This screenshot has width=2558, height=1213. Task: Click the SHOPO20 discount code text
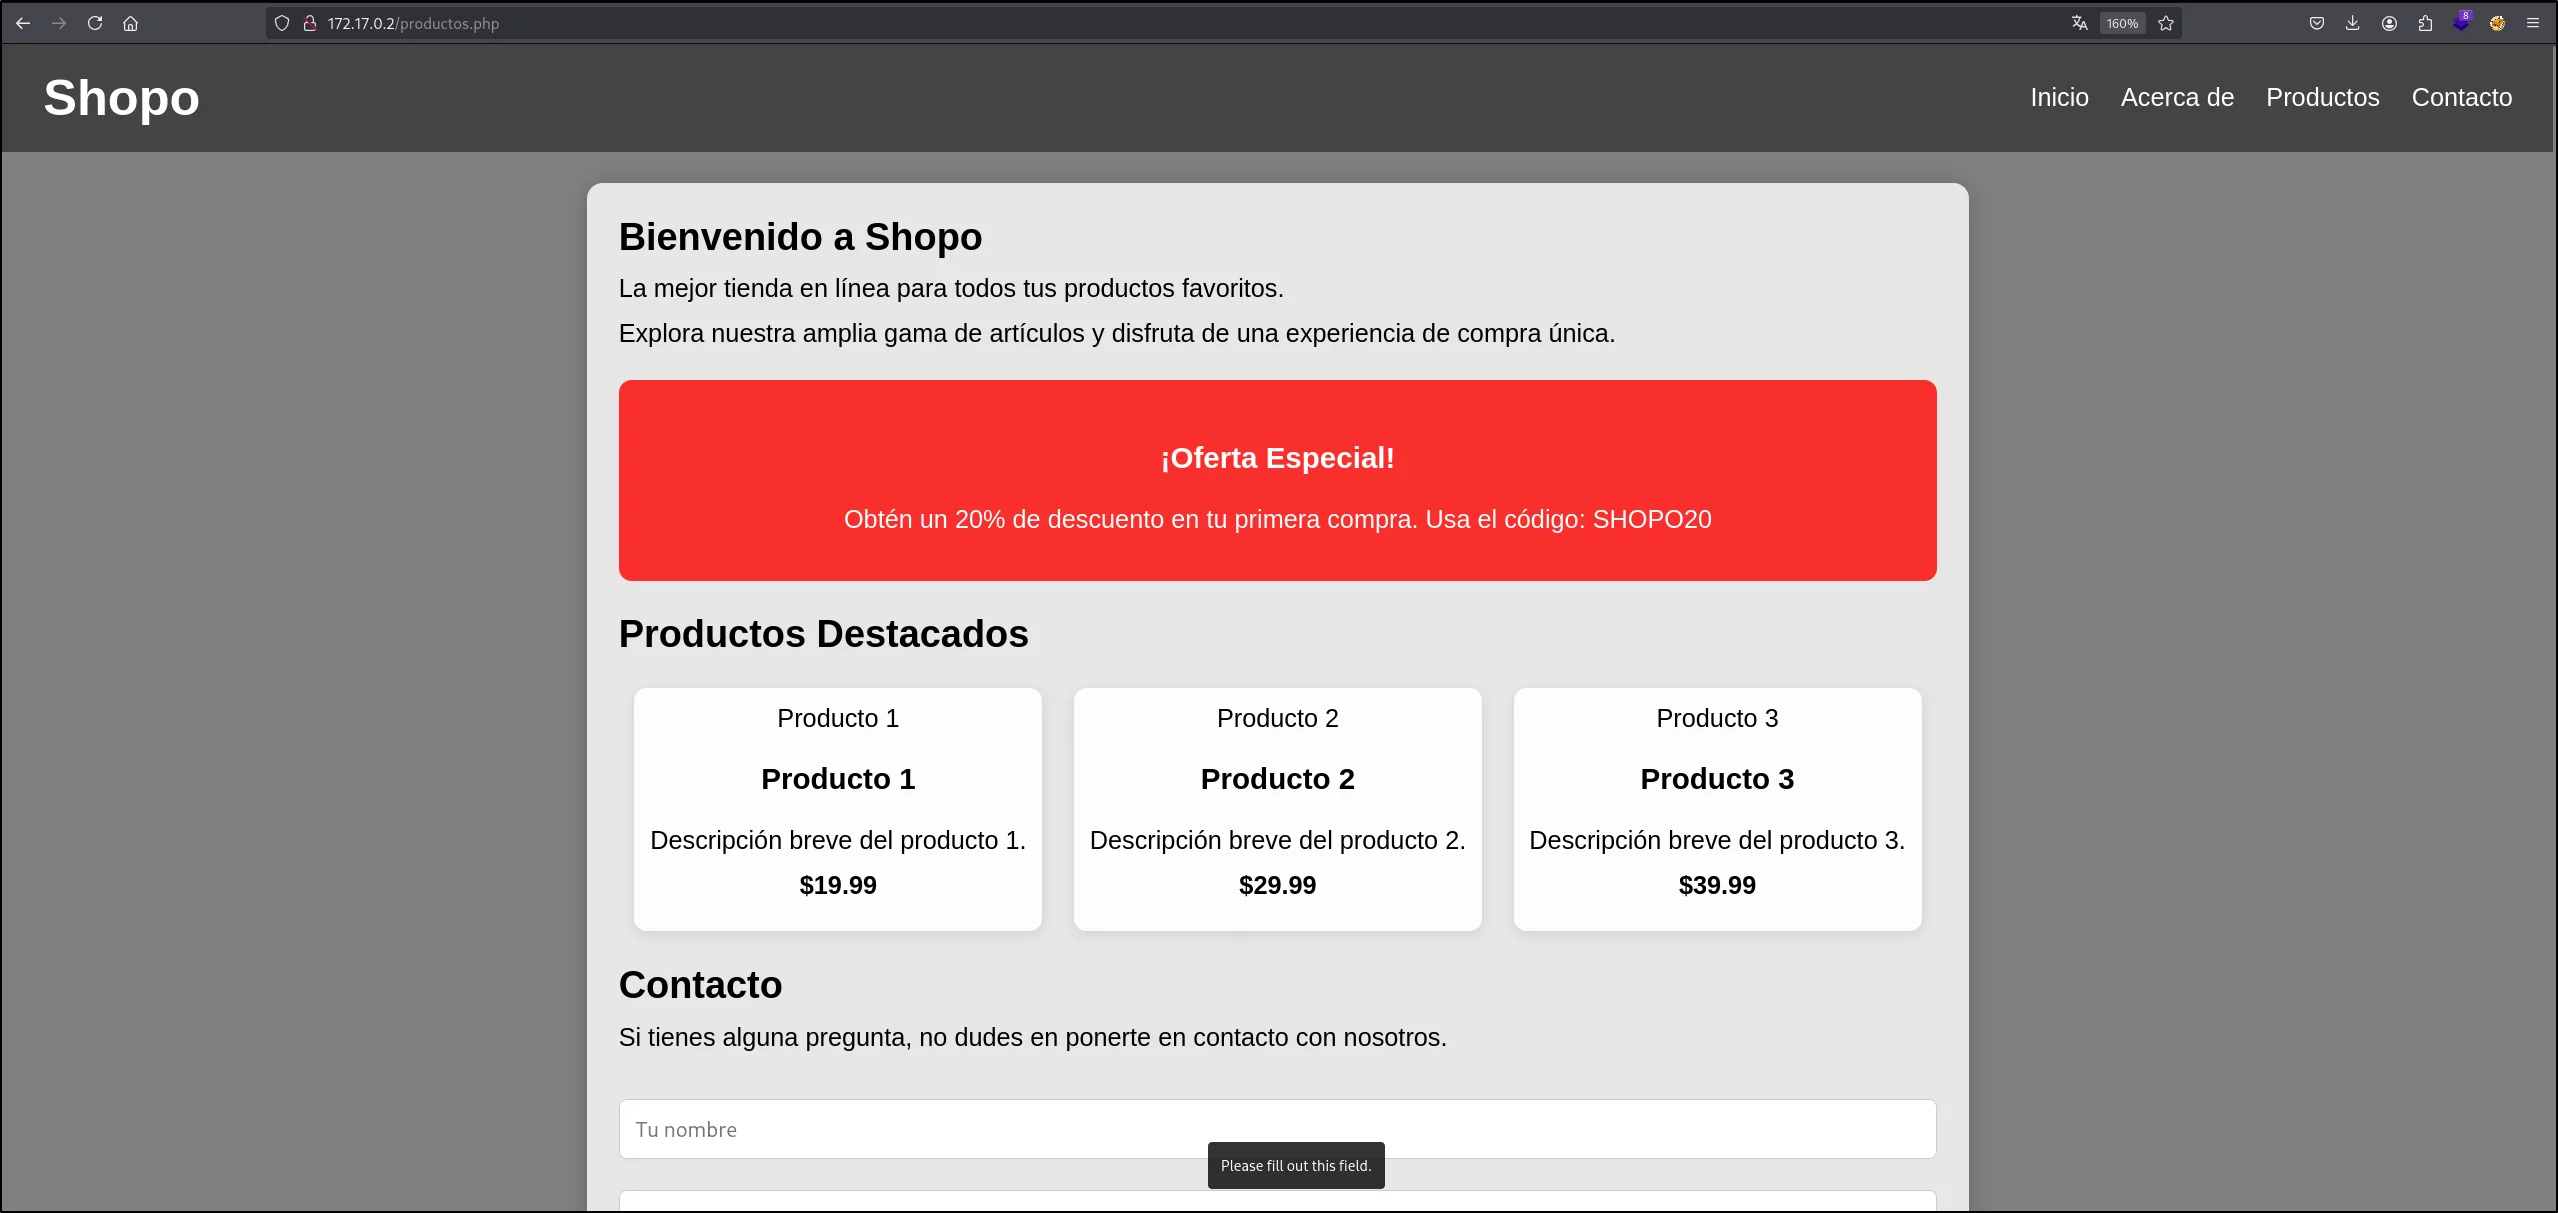click(1651, 519)
